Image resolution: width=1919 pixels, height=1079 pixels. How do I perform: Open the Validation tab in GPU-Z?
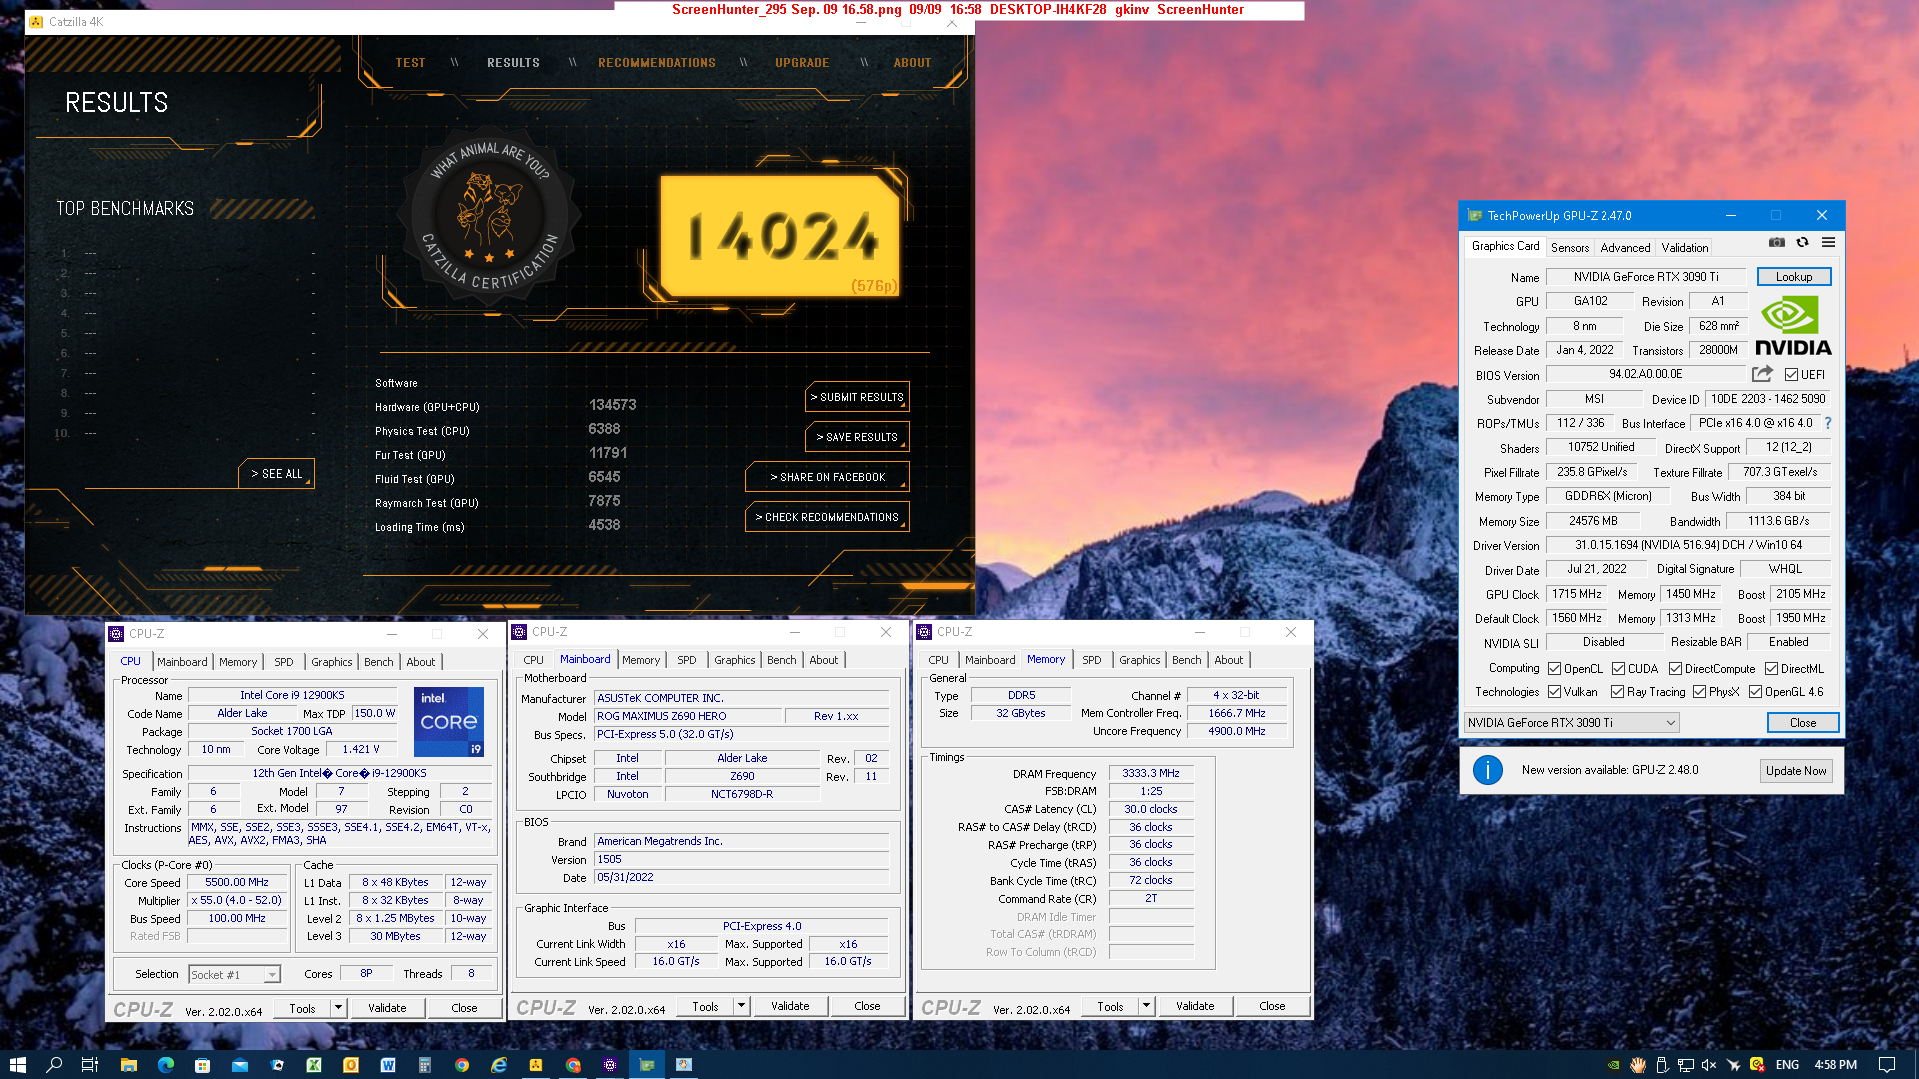tap(1685, 248)
